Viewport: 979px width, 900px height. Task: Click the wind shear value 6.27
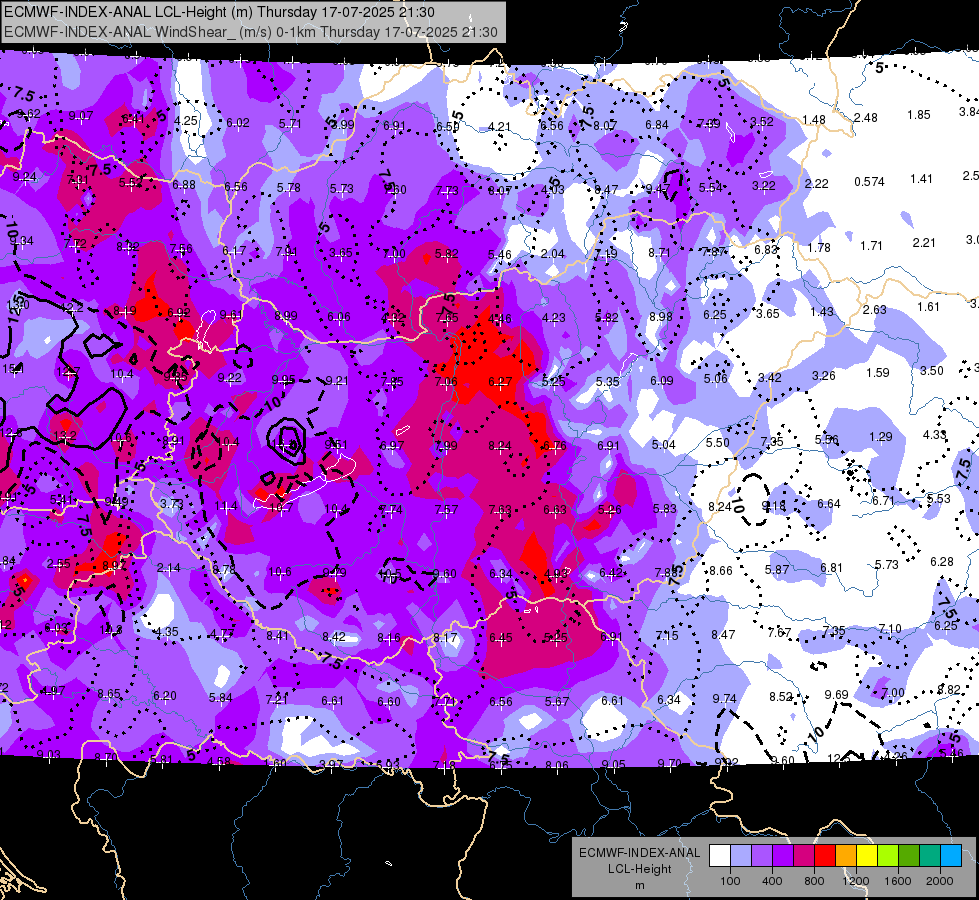[x=500, y=382]
